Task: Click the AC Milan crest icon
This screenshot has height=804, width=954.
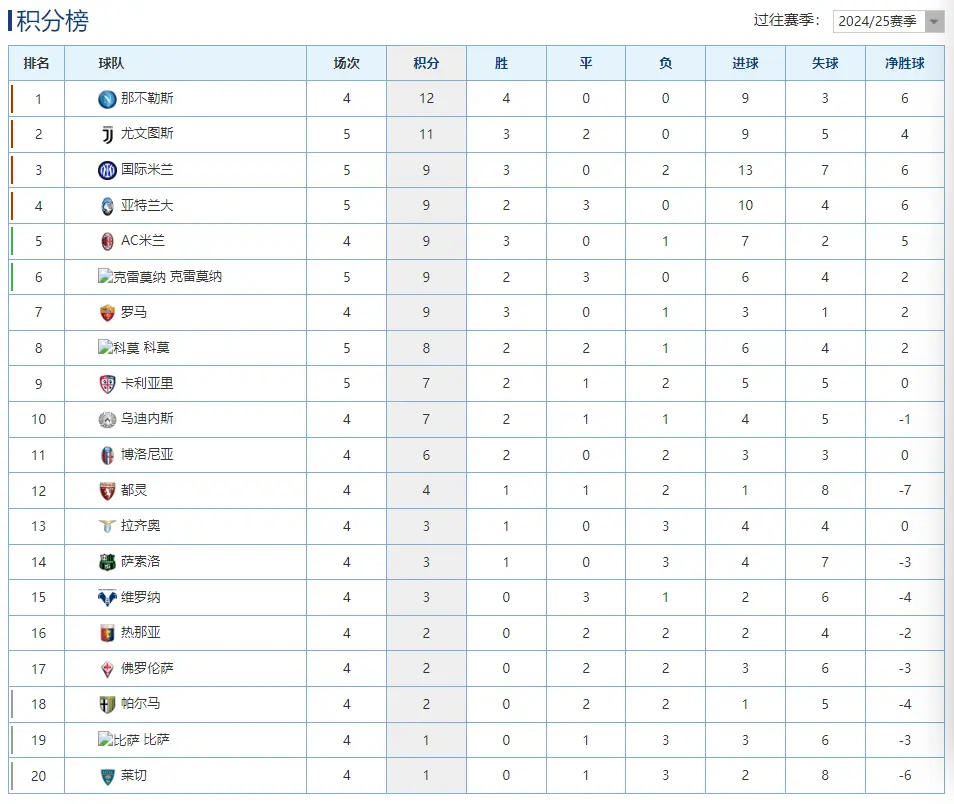Action: (107, 241)
